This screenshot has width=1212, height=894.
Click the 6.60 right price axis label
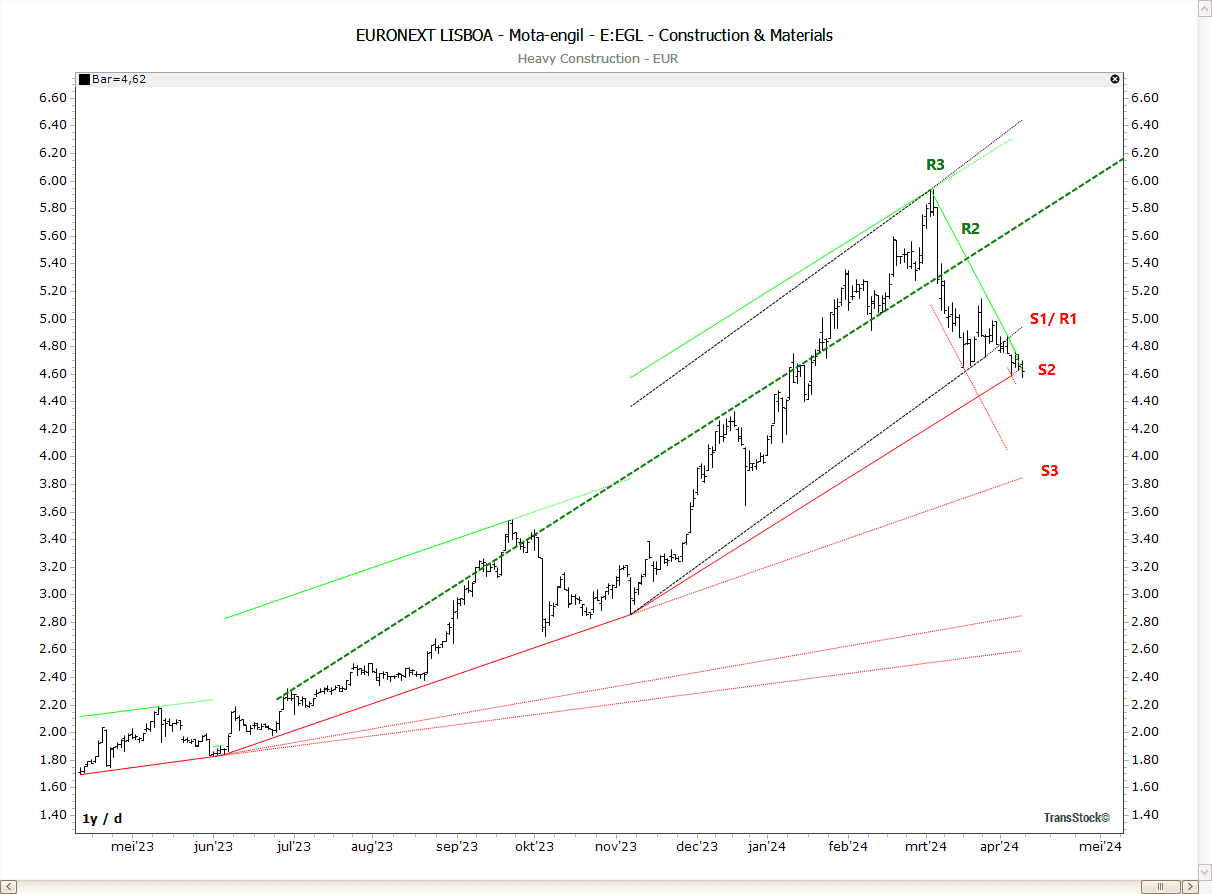click(x=1144, y=98)
